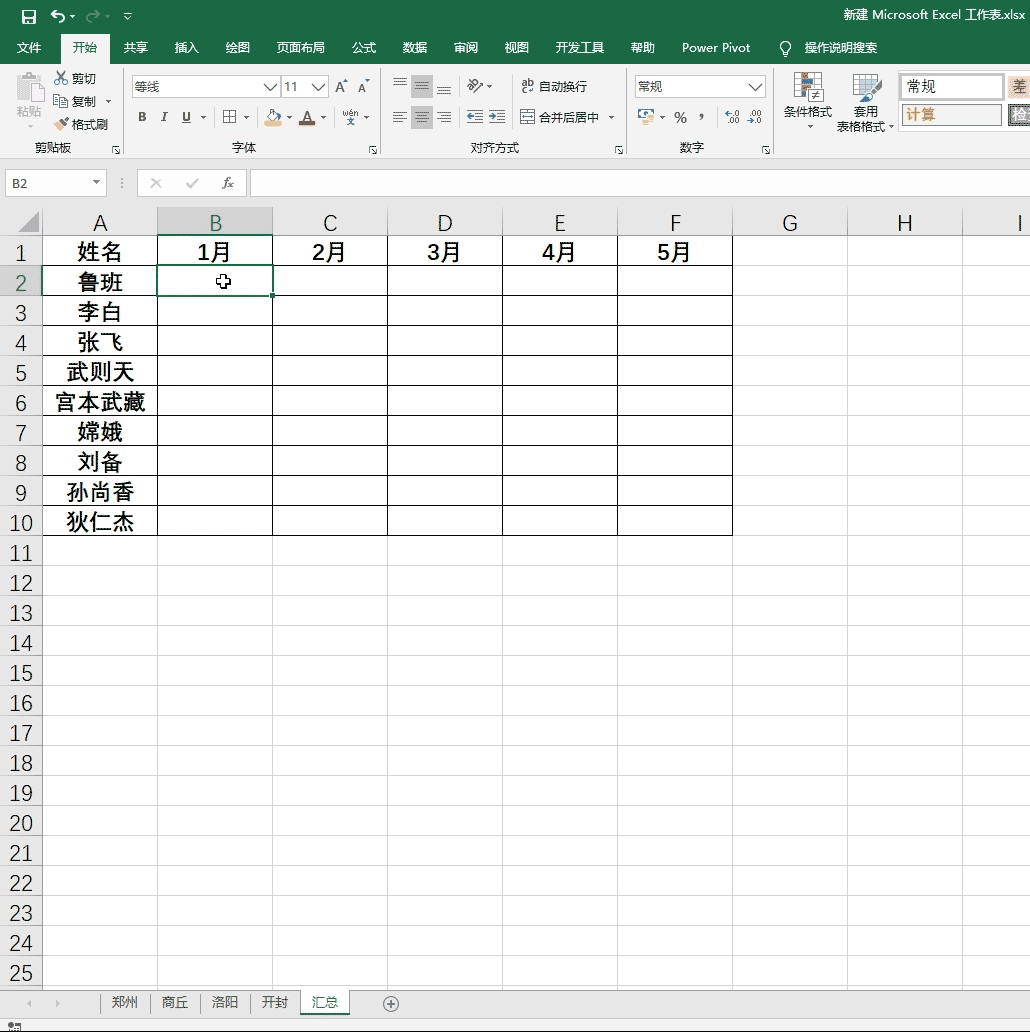1030x1032 pixels.
Task: Click the Fill Color paint bucket icon
Action: (273, 117)
